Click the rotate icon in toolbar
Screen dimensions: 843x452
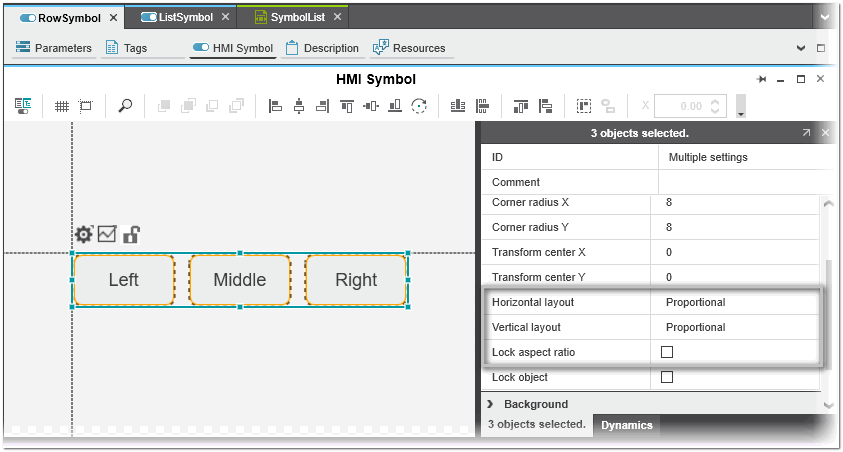(x=419, y=106)
